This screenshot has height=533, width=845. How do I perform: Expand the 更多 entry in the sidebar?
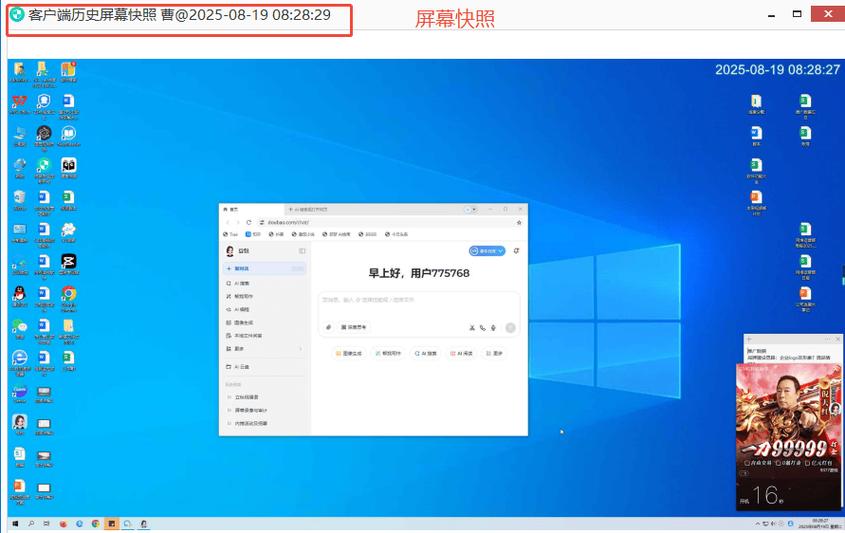[265, 349]
